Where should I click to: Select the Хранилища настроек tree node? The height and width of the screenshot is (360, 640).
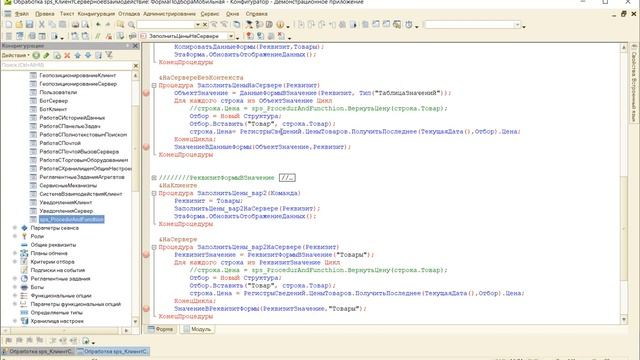tap(57, 321)
